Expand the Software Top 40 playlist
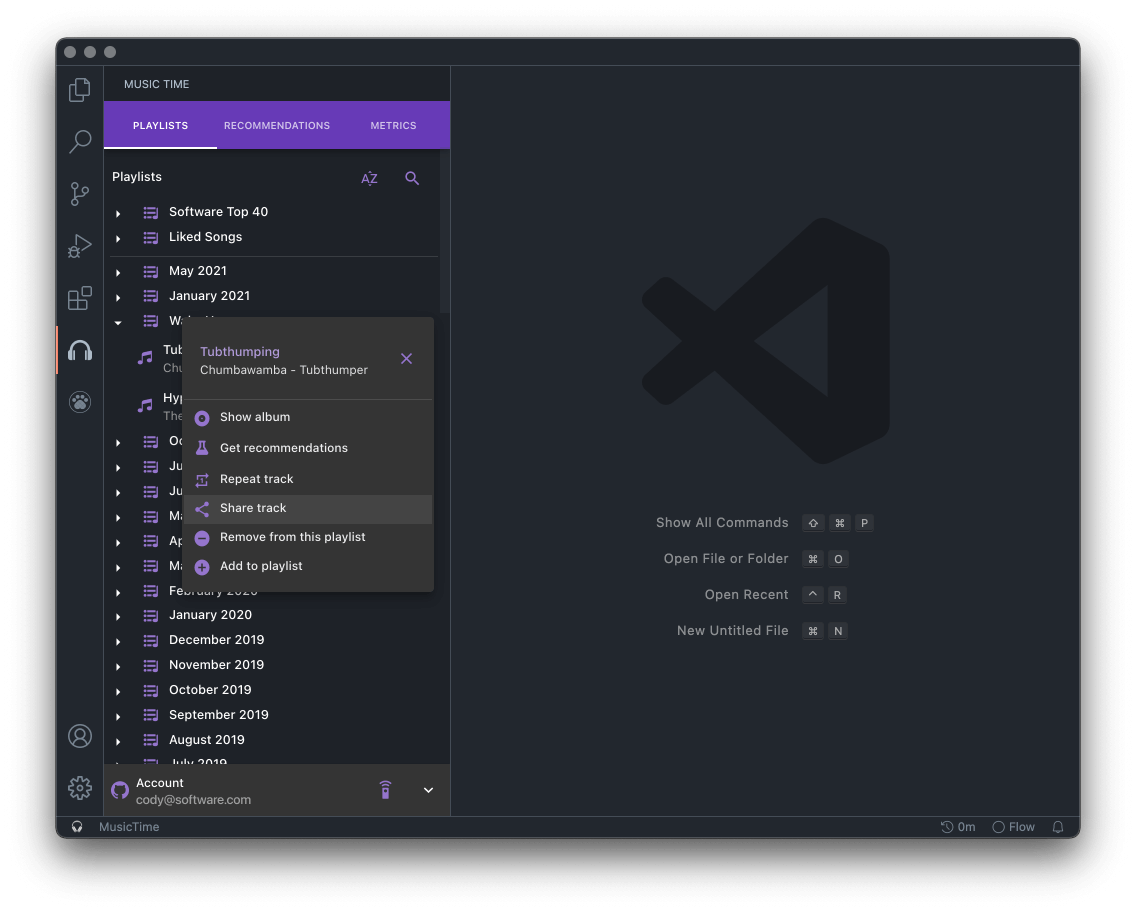The height and width of the screenshot is (912, 1136). pyautogui.click(x=118, y=213)
